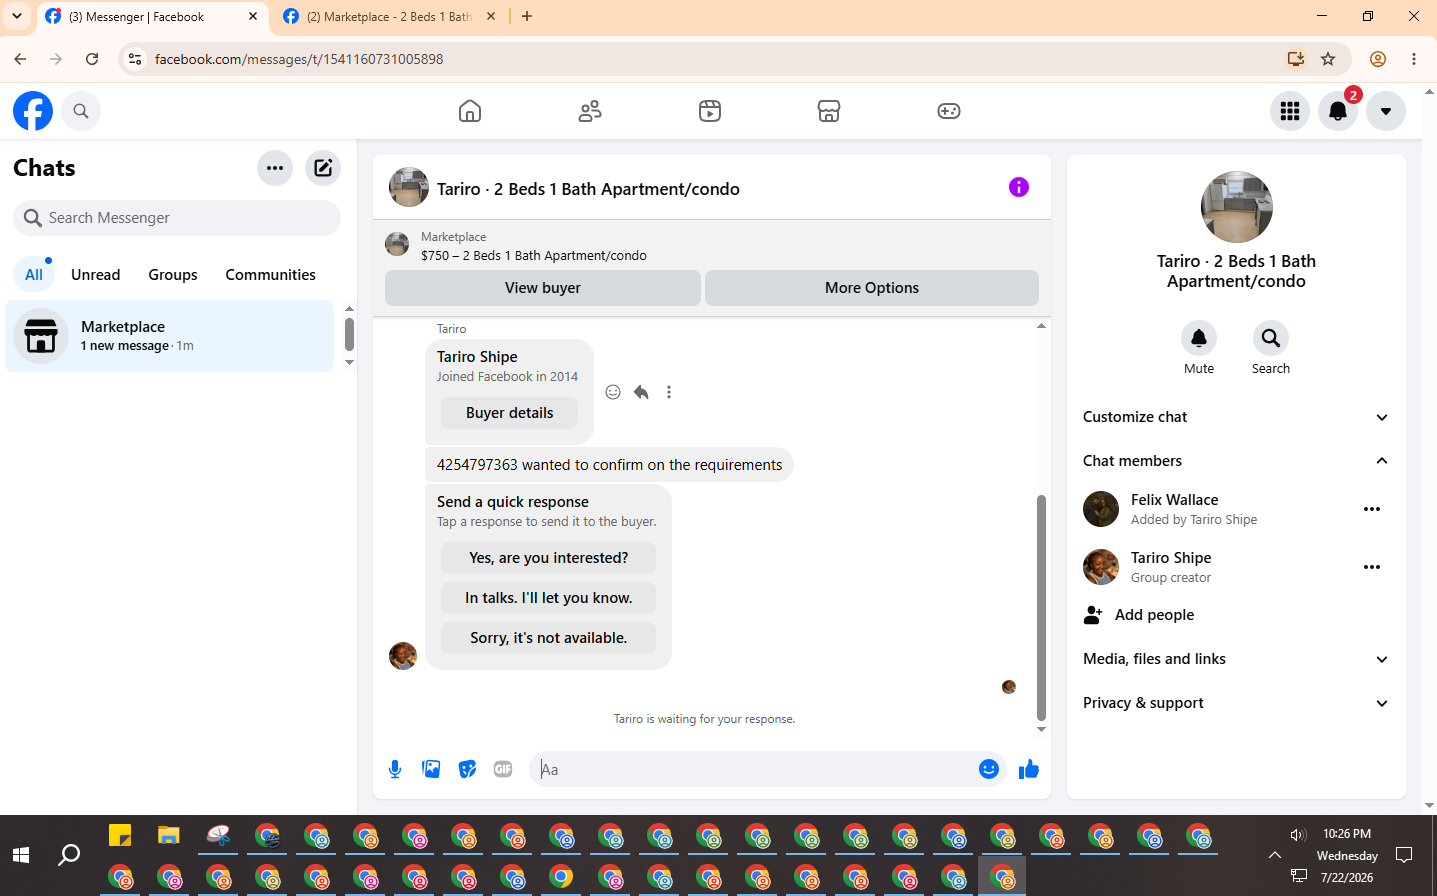
Task: Mute this conversation with bell icon
Action: (x=1199, y=338)
